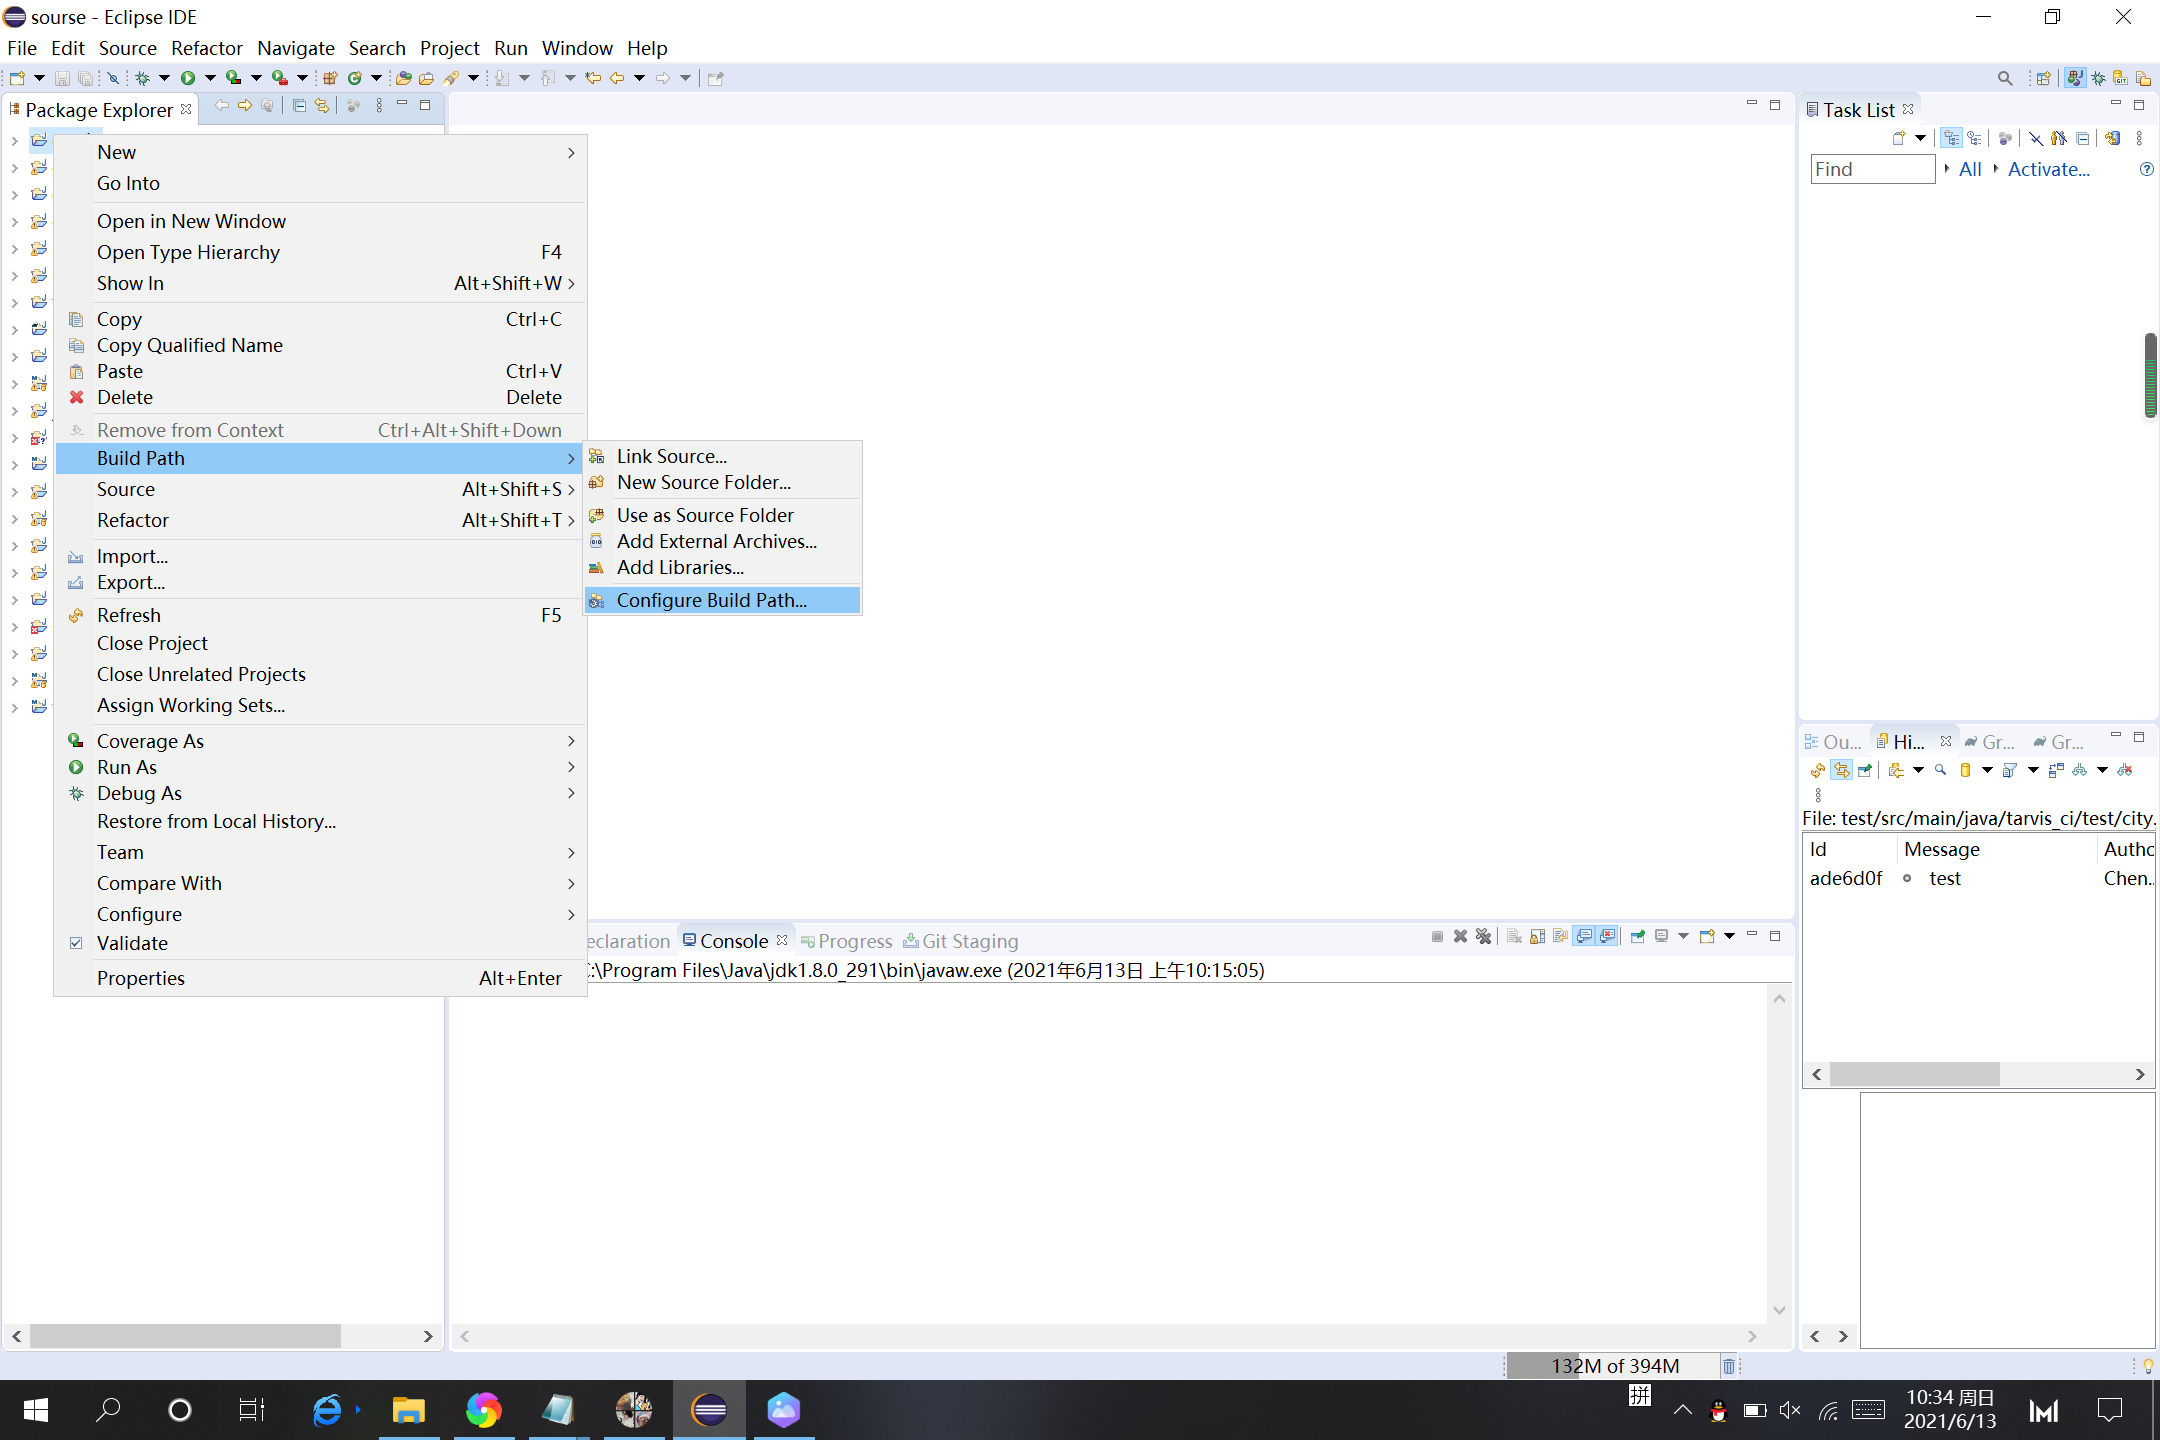Click Collapse All in Package Explorer
Image resolution: width=2160 pixels, height=1440 pixels.
tap(299, 106)
